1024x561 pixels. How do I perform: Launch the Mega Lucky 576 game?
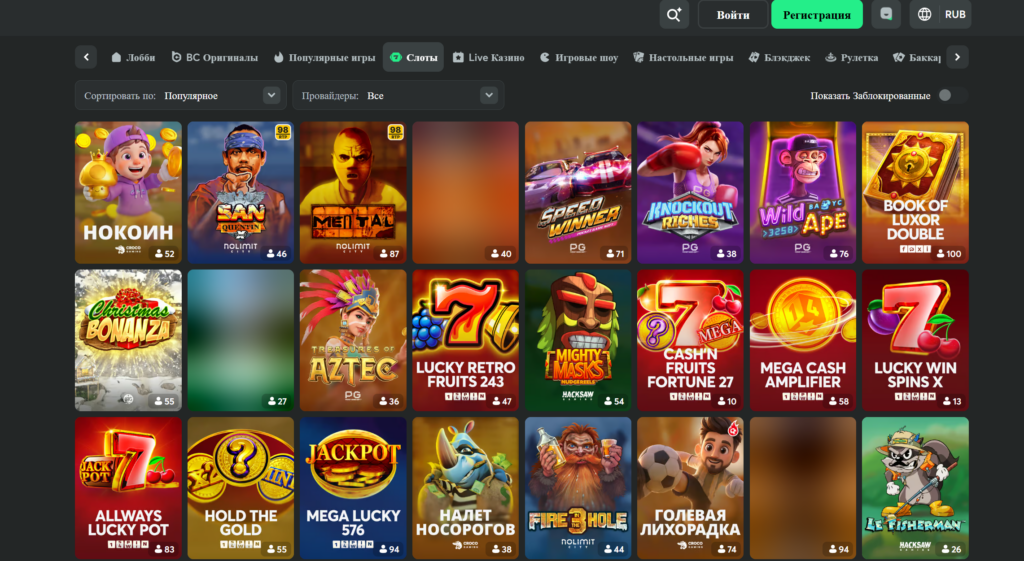[x=353, y=488]
